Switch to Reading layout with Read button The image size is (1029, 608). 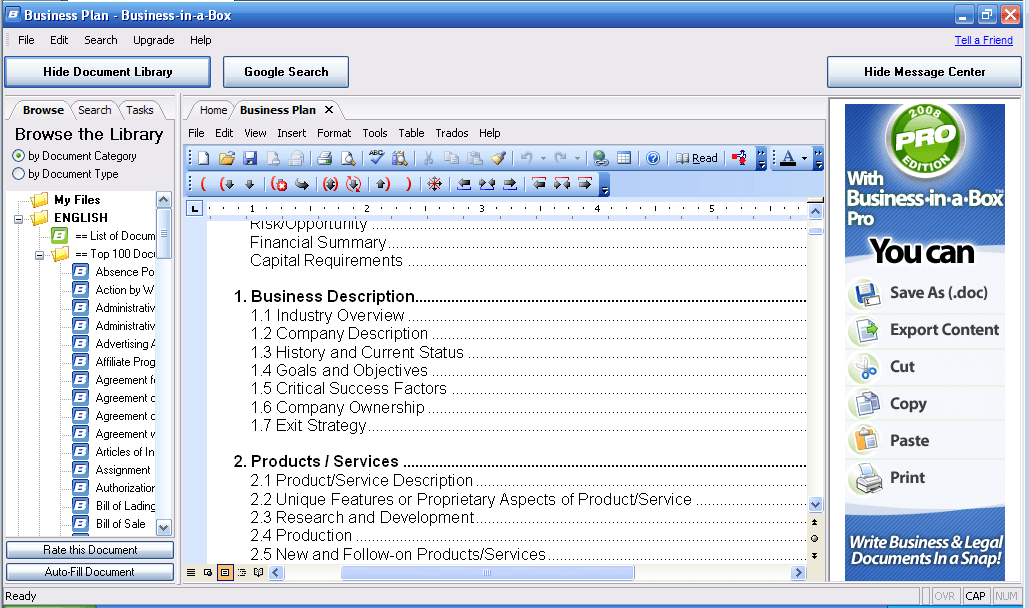(697, 158)
